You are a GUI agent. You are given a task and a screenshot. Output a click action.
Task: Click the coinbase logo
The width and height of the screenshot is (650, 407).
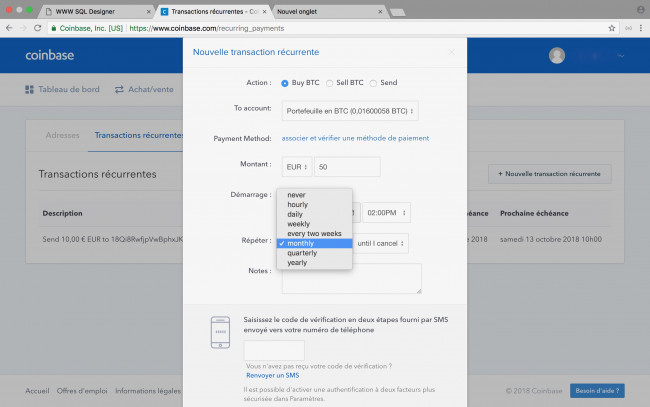point(50,55)
